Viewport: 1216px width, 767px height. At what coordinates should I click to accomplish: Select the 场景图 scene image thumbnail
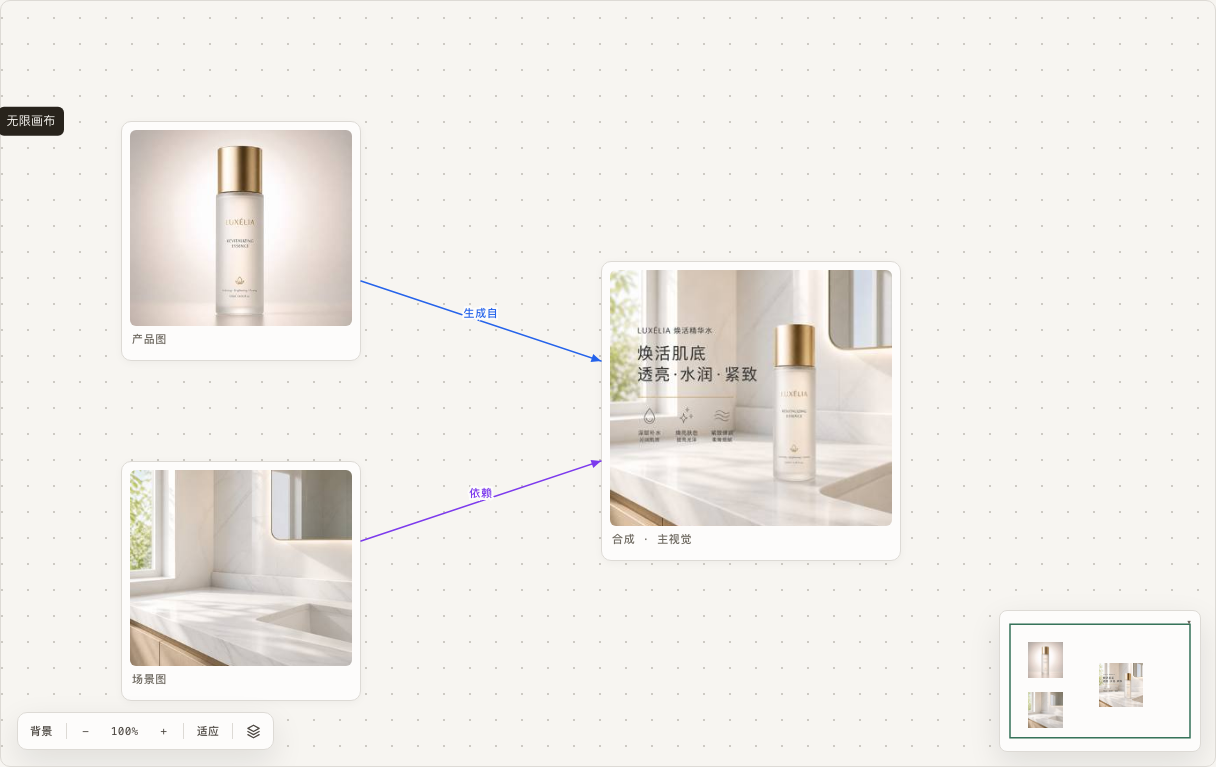pos(241,568)
